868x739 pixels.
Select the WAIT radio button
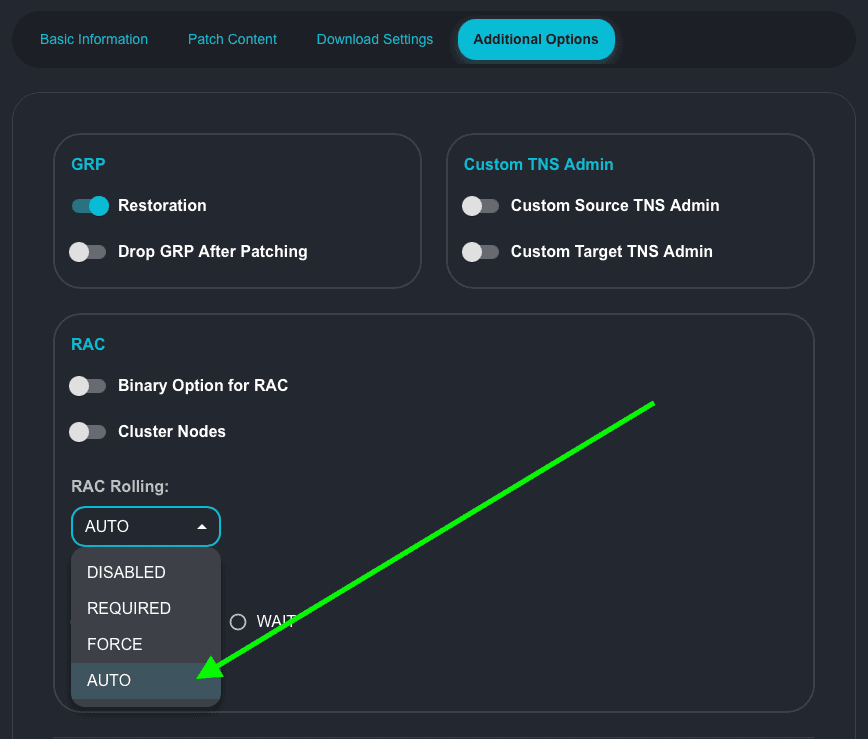[x=238, y=622]
